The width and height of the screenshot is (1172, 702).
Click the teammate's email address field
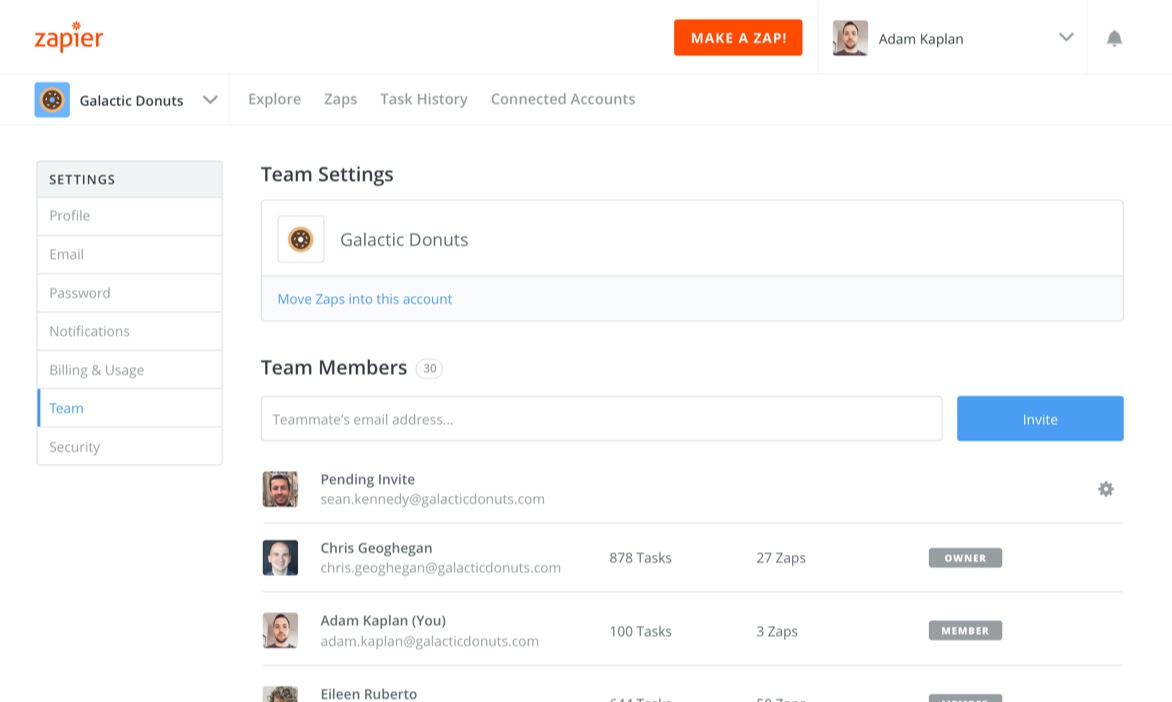point(600,419)
